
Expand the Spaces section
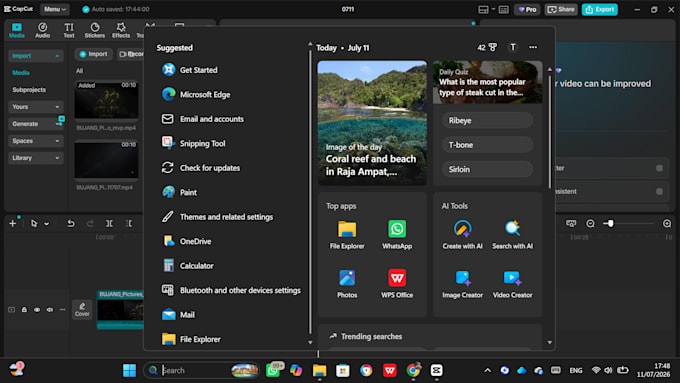tap(36, 141)
